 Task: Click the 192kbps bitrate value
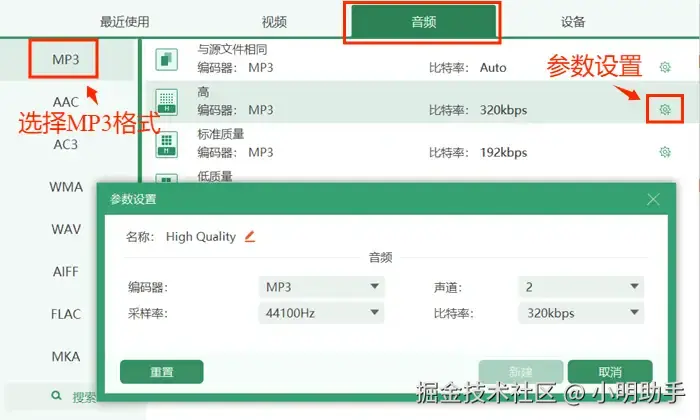pos(504,152)
